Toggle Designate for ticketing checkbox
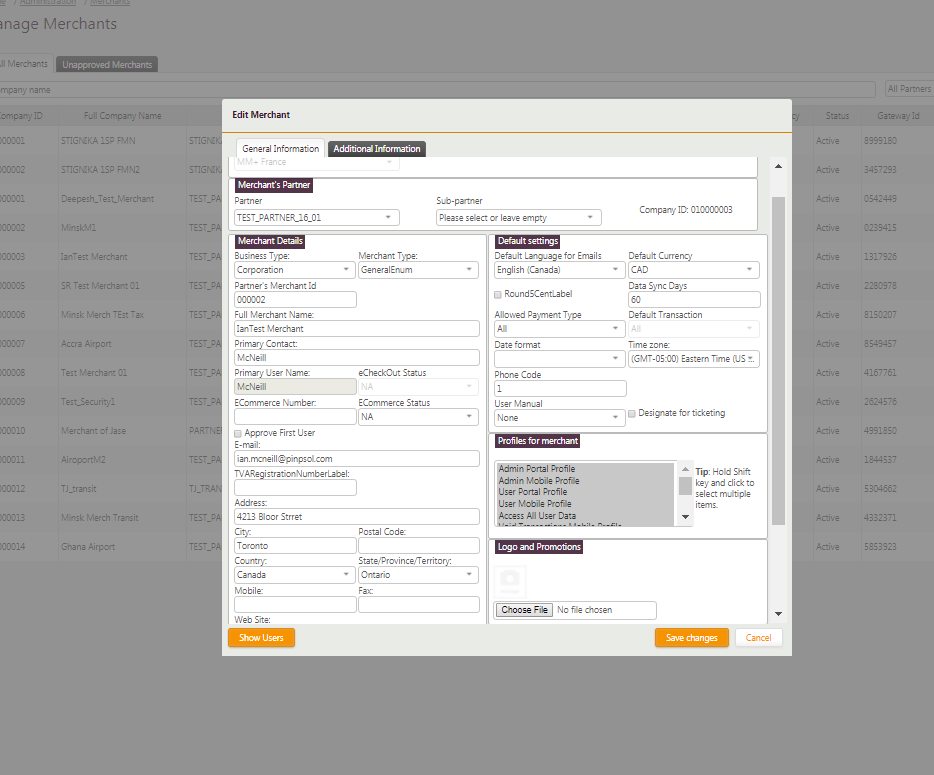 (x=632, y=413)
